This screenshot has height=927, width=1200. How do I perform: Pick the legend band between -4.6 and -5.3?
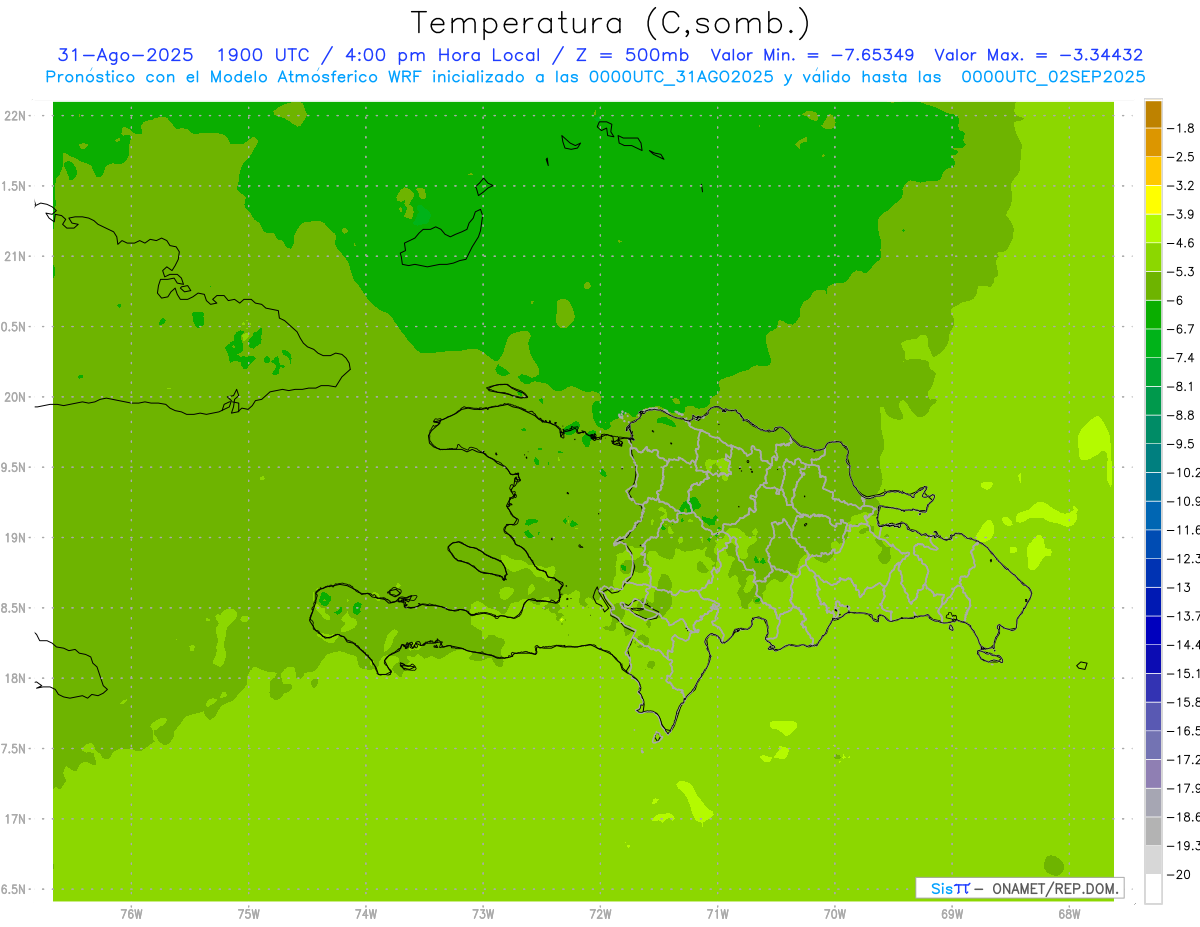1153,258
